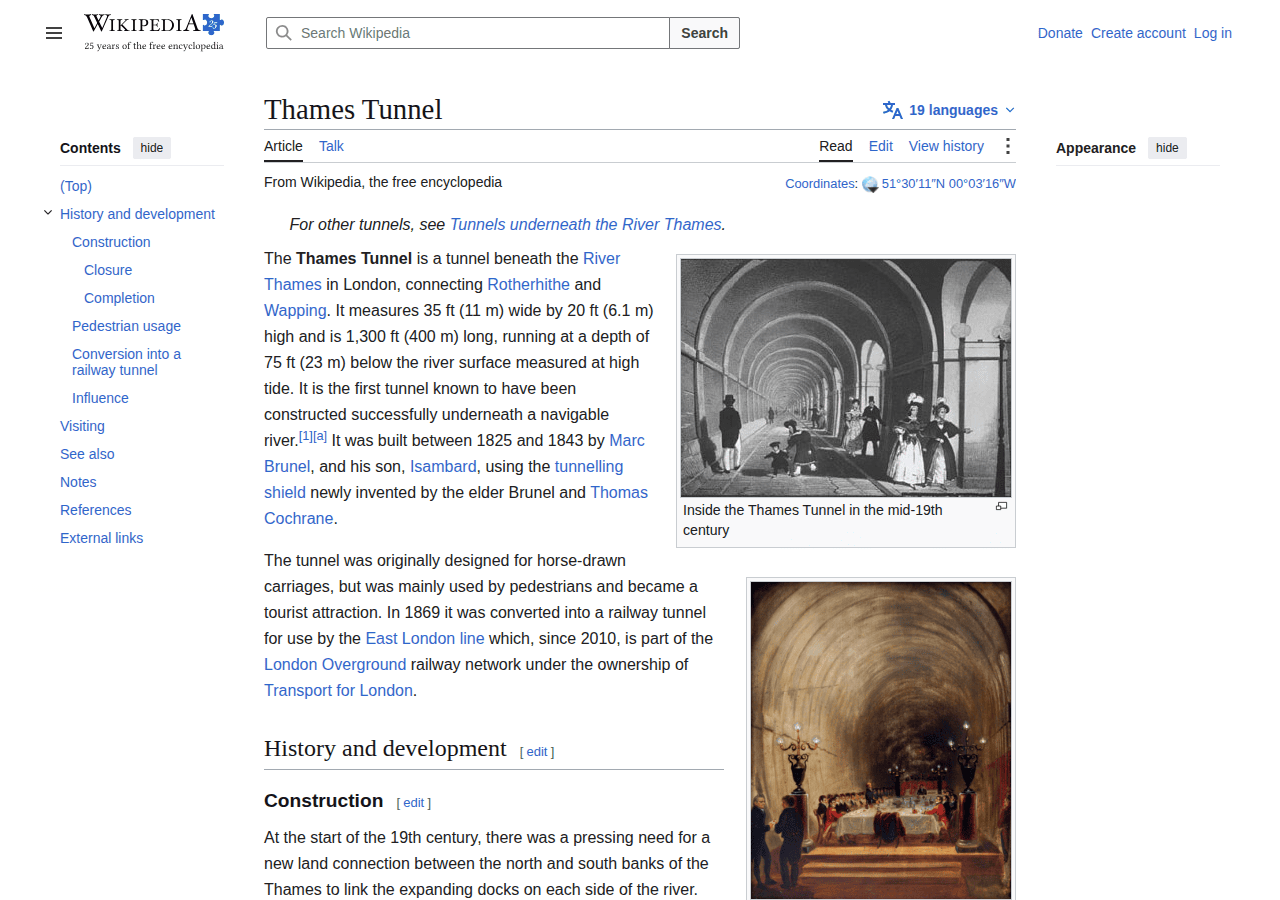Open the black-and-white tunnel interior image

[x=846, y=377]
